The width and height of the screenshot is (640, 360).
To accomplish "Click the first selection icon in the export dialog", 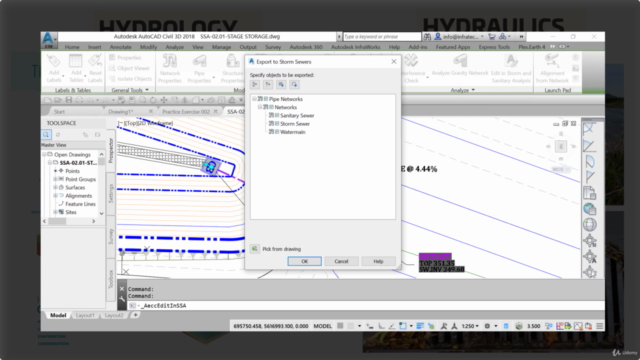I will point(255,84).
